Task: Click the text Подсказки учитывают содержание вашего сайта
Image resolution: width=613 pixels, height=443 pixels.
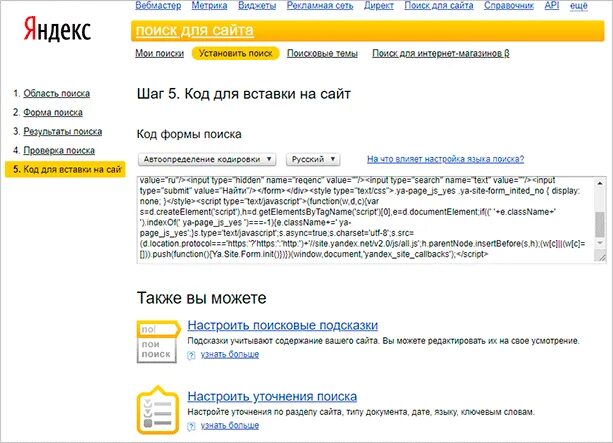Action: (283, 341)
